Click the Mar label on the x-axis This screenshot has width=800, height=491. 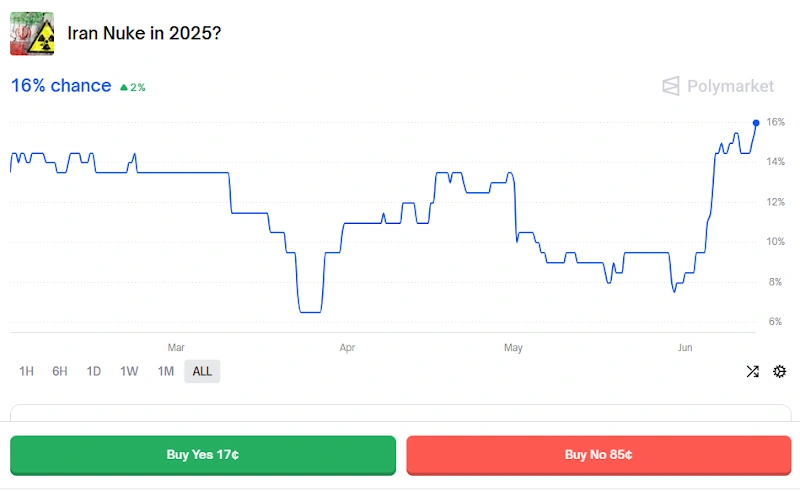coord(176,348)
